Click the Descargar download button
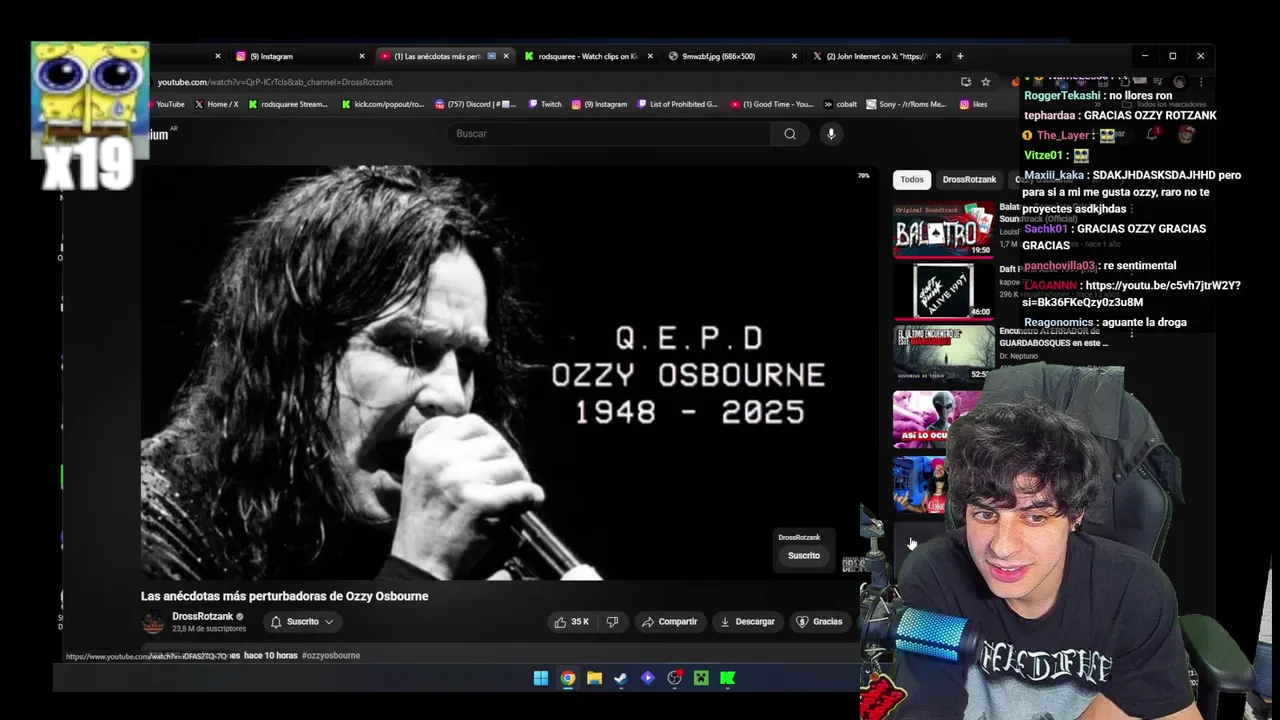Viewport: 1280px width, 720px height. point(747,622)
